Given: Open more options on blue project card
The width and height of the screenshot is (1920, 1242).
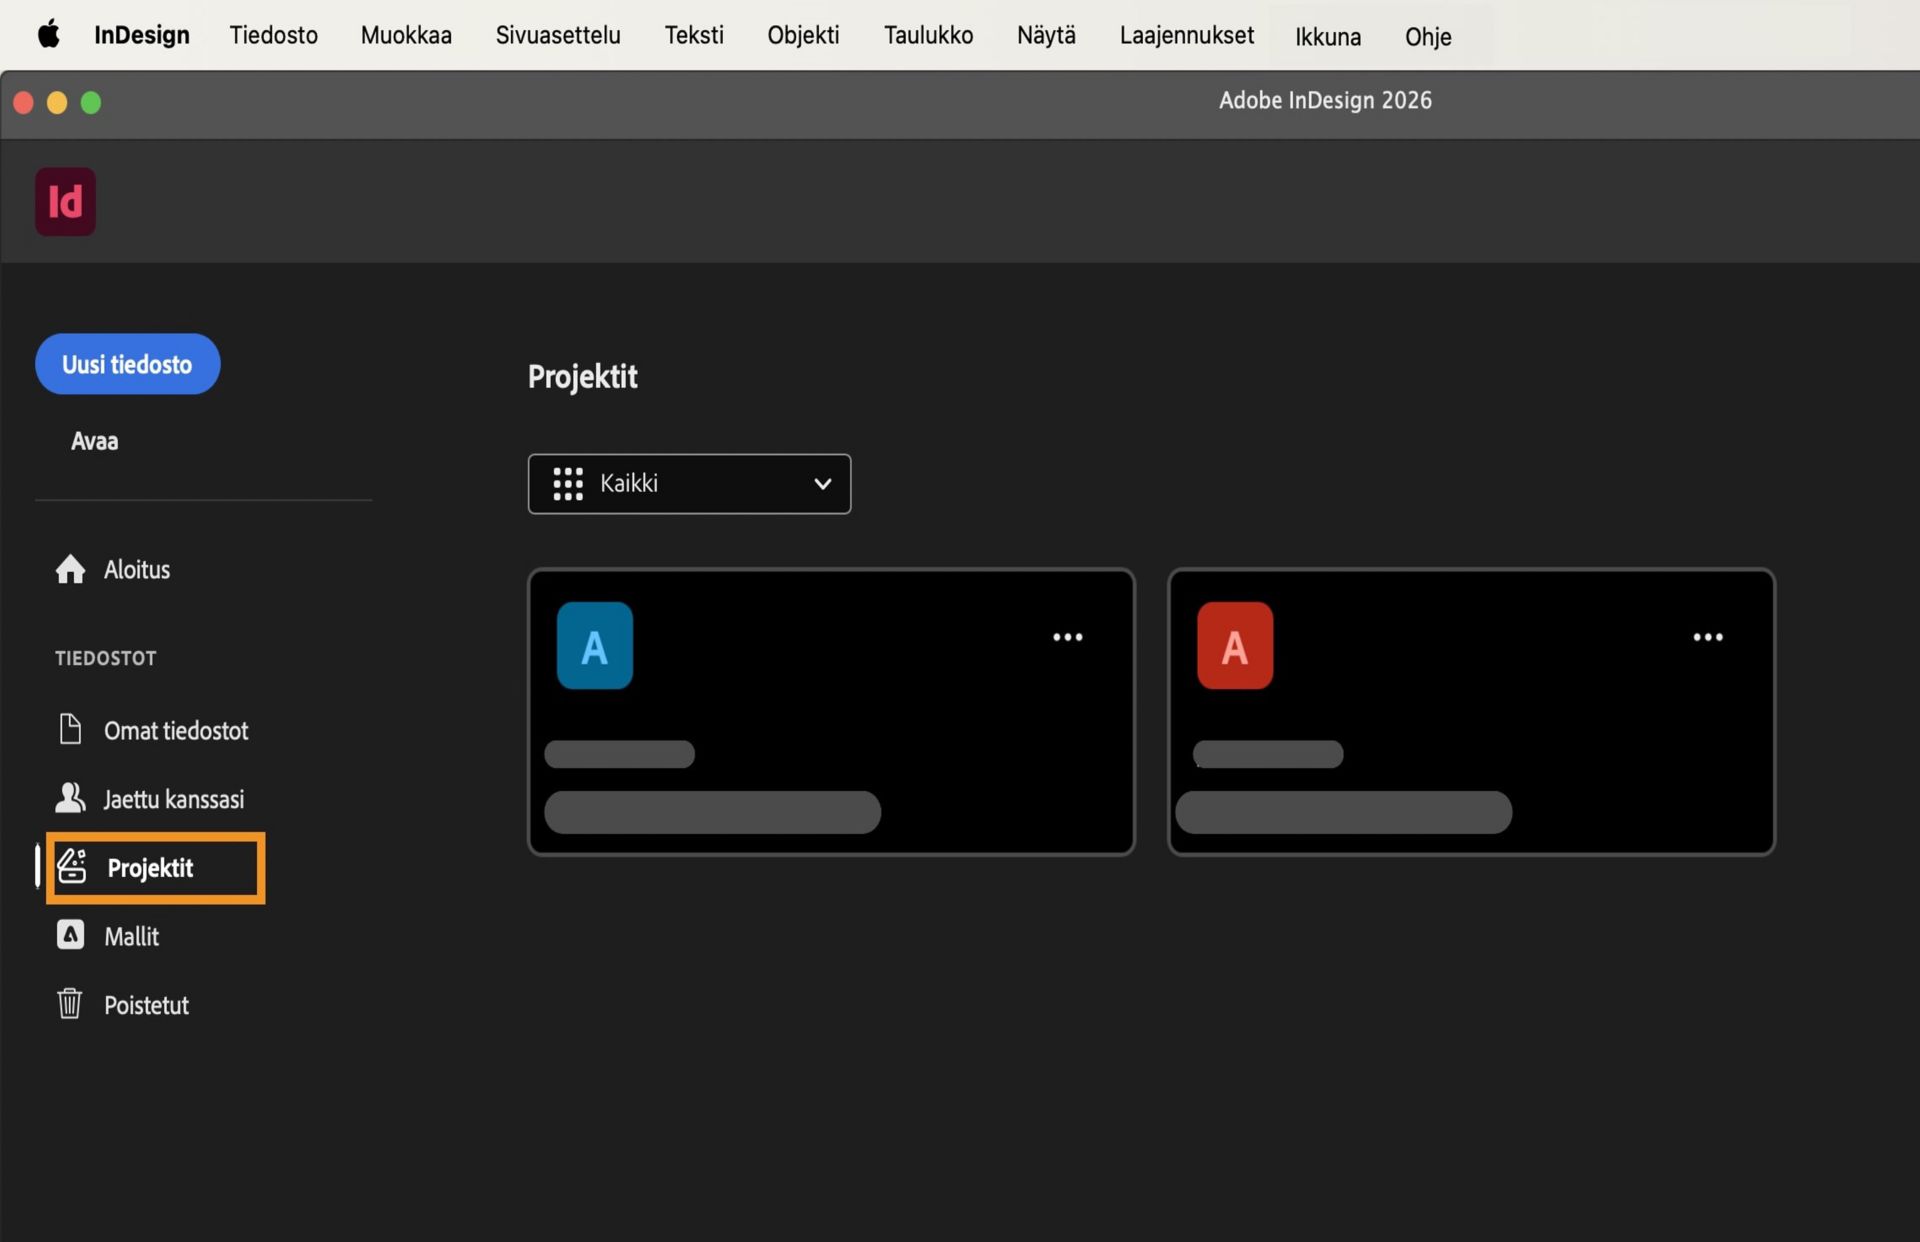Looking at the screenshot, I should tap(1067, 637).
